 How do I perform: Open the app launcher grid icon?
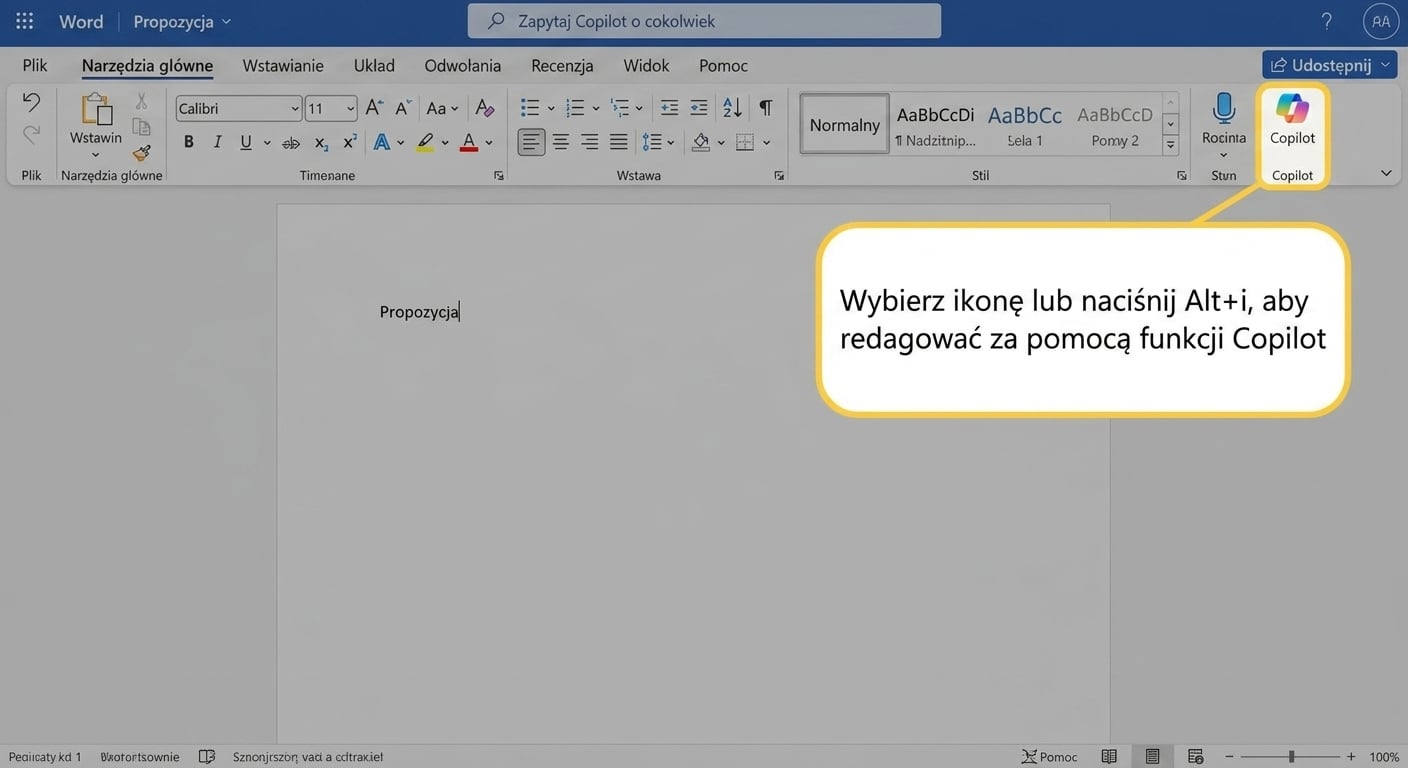(x=25, y=21)
